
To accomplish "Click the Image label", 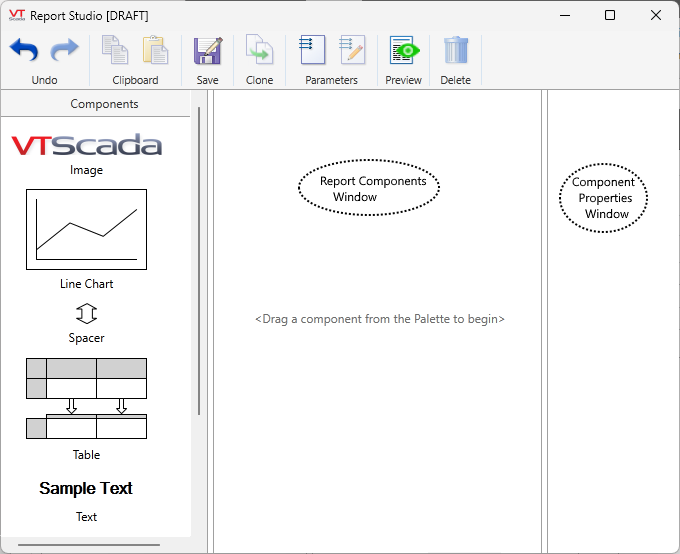I will 86,170.
